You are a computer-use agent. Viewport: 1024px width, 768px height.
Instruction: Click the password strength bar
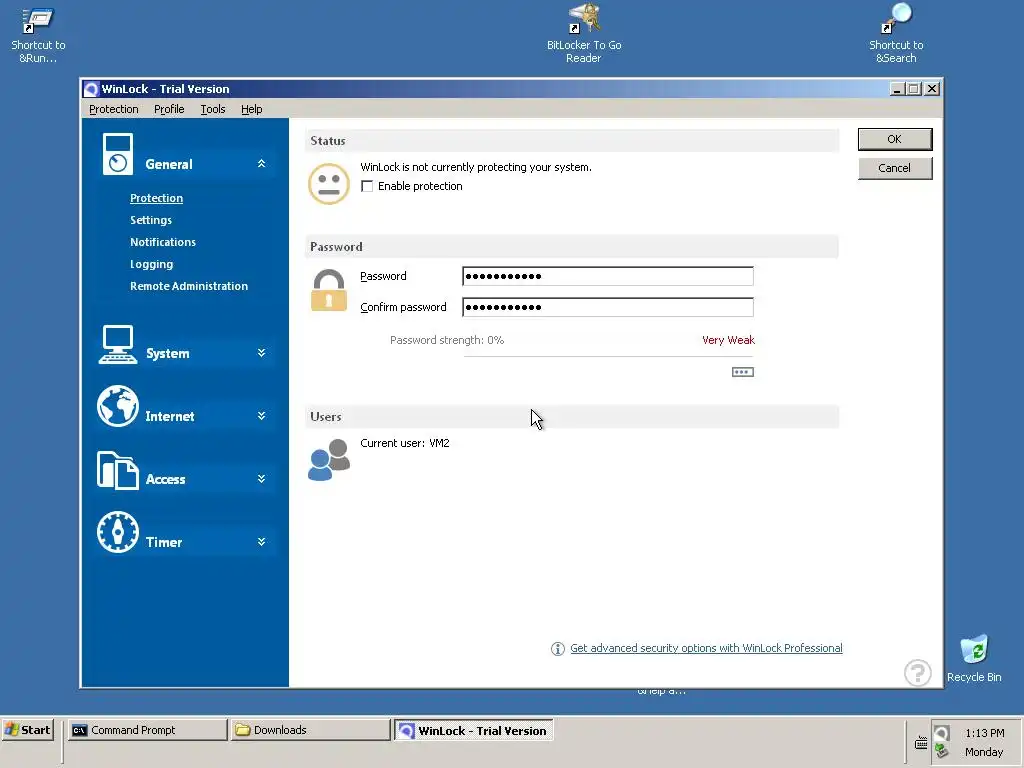coord(608,357)
